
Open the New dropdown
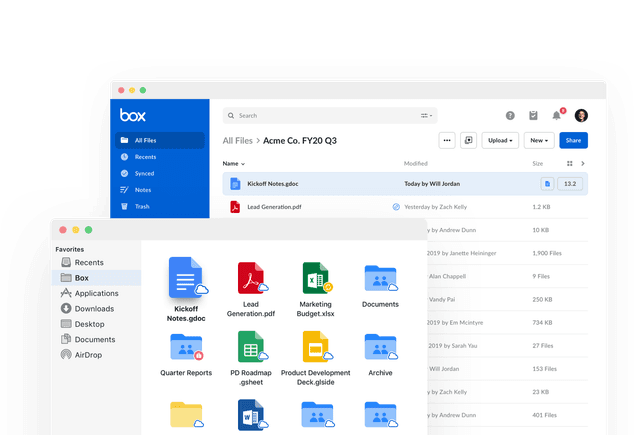pyautogui.click(x=539, y=140)
